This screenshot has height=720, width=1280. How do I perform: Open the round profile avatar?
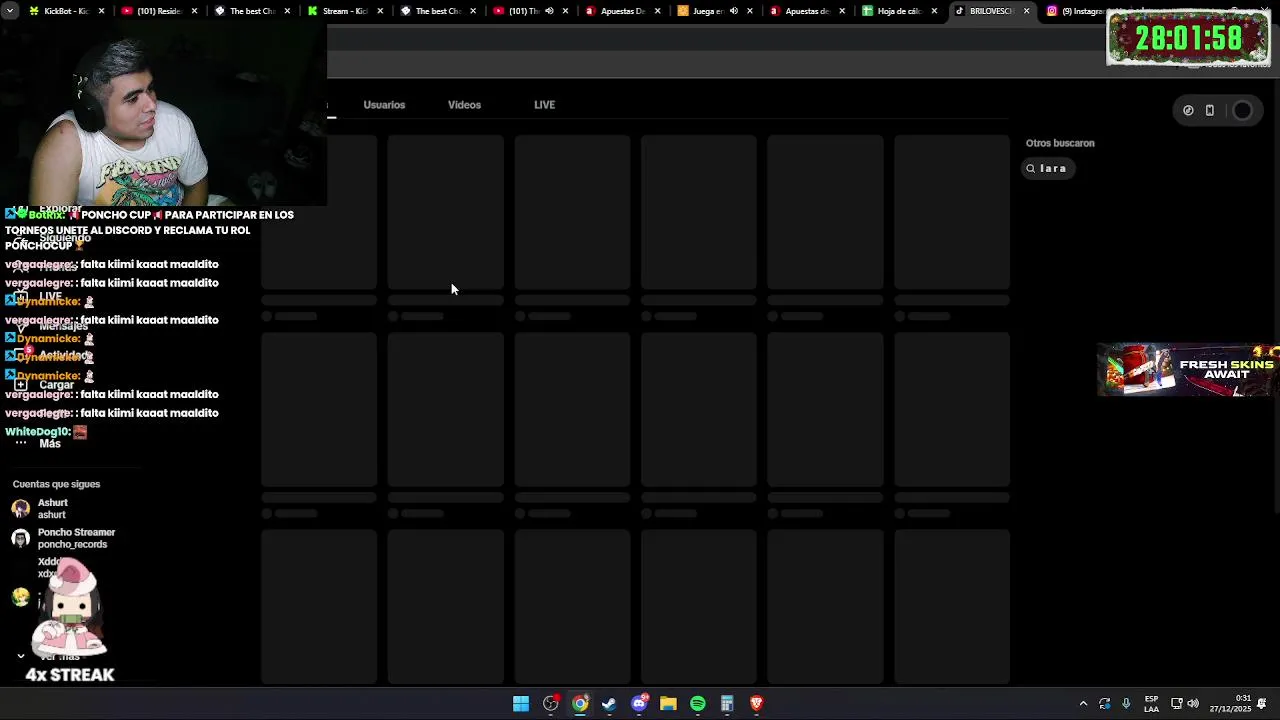(x=1242, y=111)
